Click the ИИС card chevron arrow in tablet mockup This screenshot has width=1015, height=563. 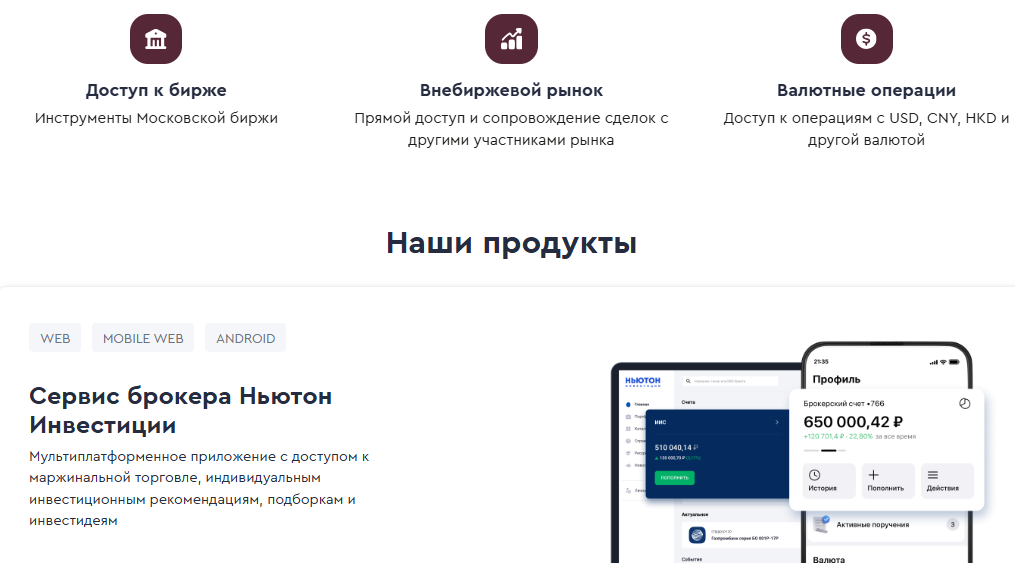777,422
